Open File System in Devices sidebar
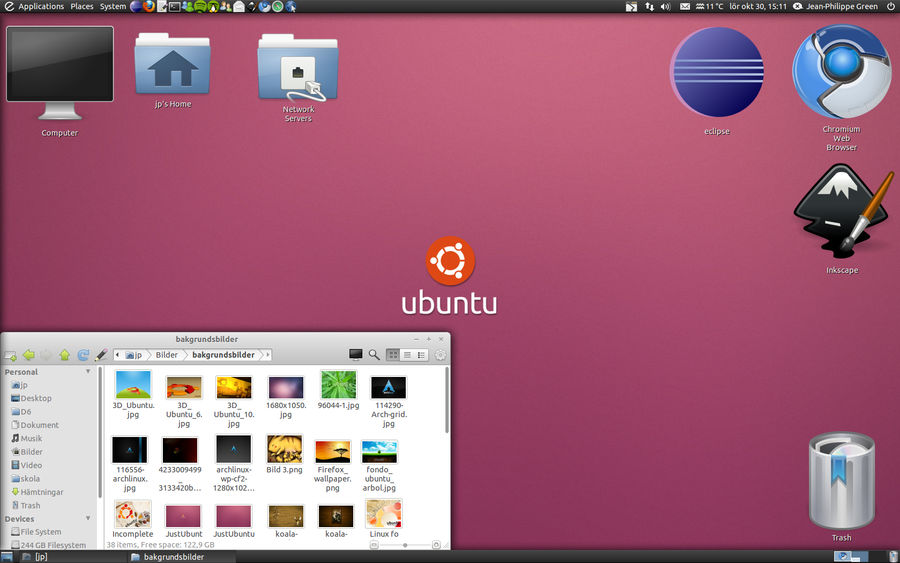 (36, 532)
